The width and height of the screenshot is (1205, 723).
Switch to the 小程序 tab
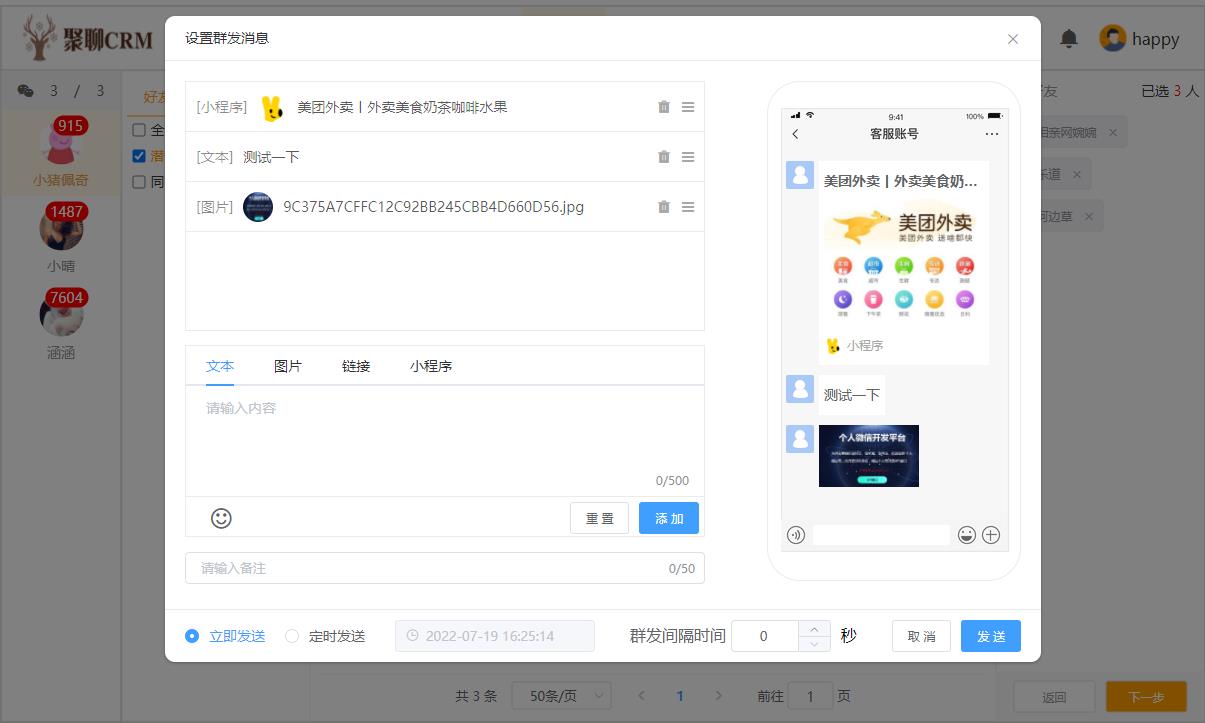tap(431, 366)
